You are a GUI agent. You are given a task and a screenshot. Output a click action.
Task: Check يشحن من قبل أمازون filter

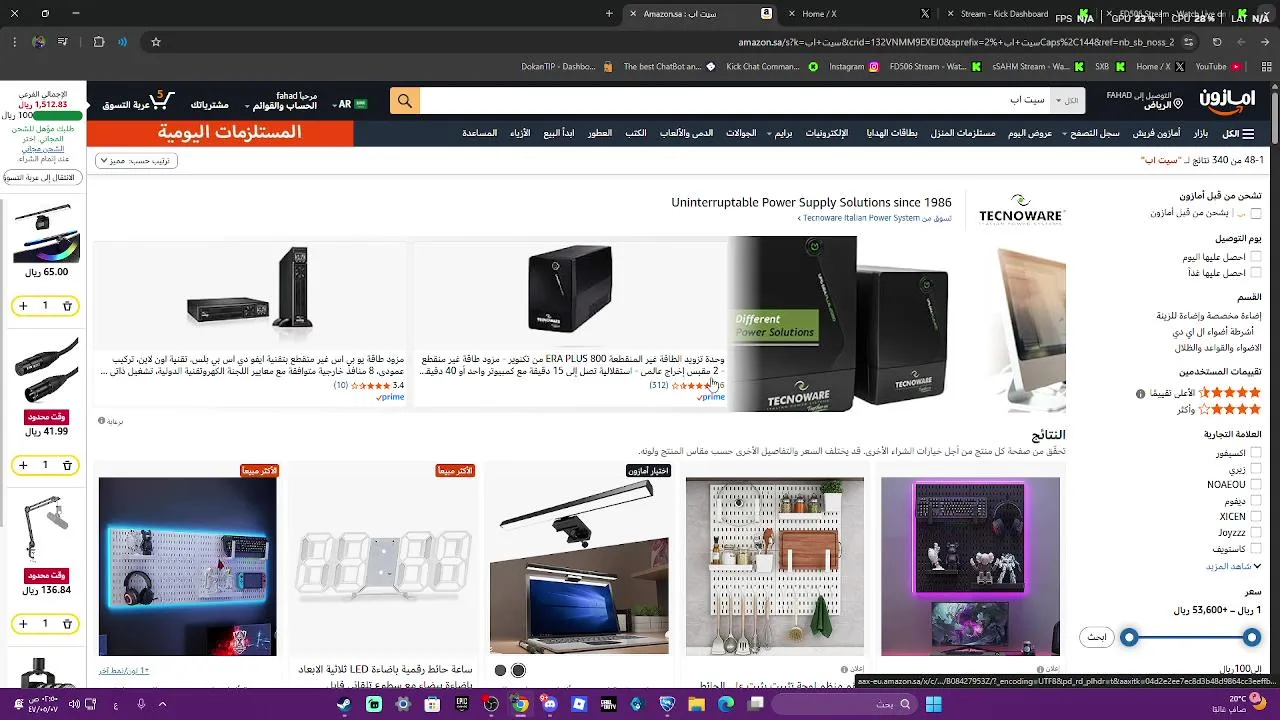pyautogui.click(x=1256, y=213)
